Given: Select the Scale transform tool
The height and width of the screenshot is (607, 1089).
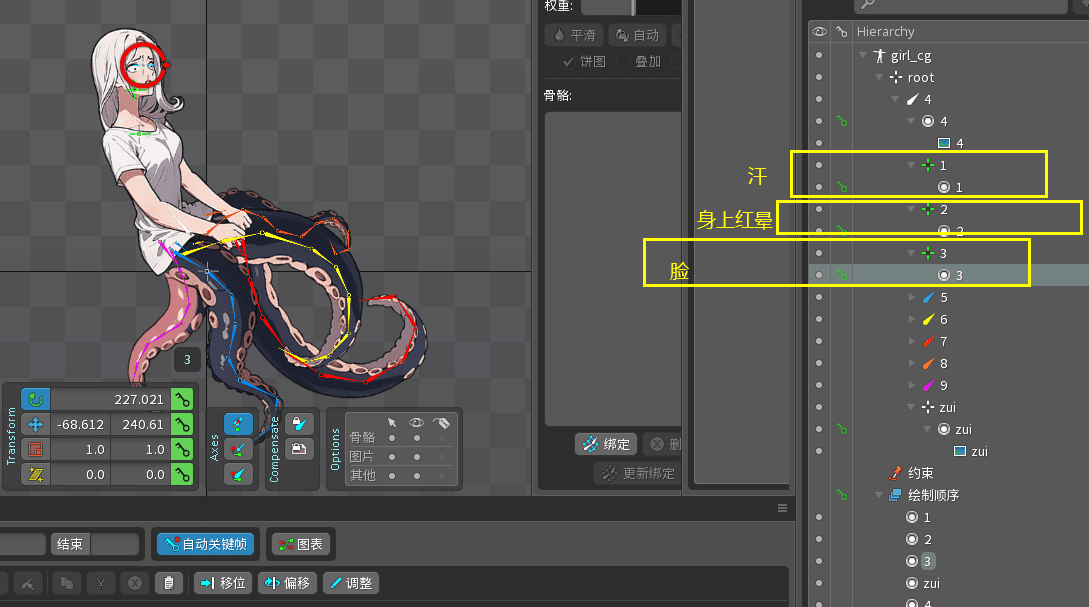Looking at the screenshot, I should (36, 449).
